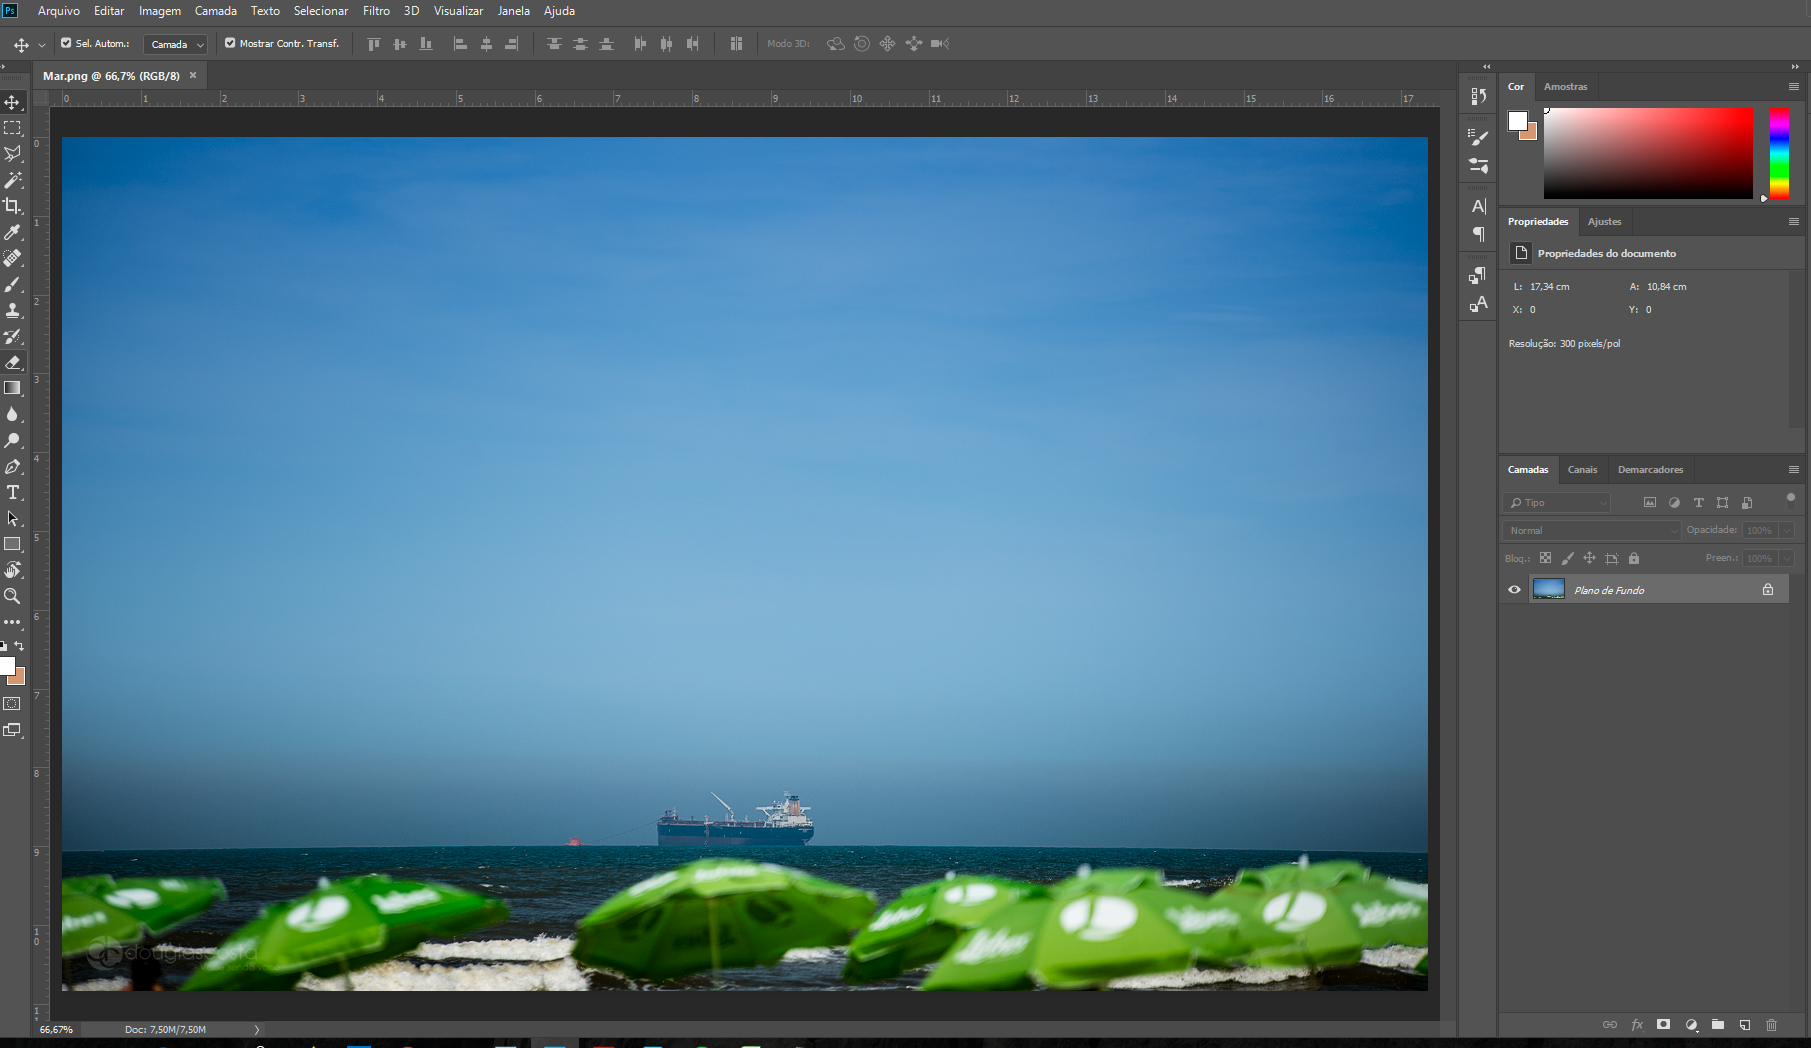This screenshot has height=1048, width=1811.
Task: Uncheck Mostrar Contr. Transf. checkbox
Action: [230, 43]
